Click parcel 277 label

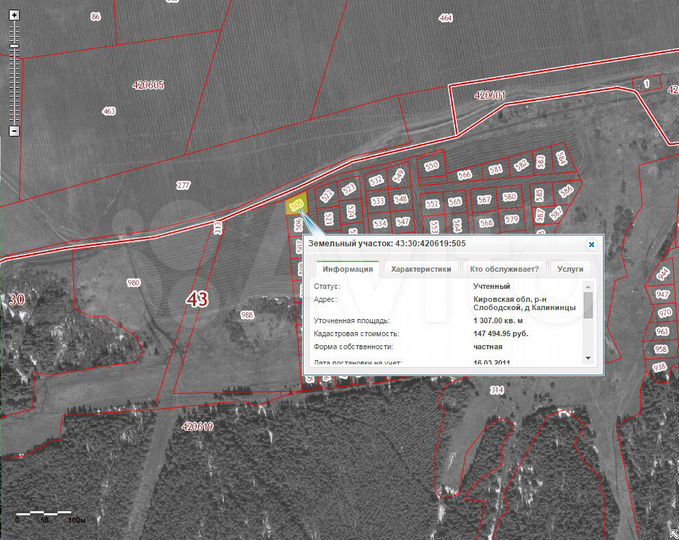tap(183, 185)
